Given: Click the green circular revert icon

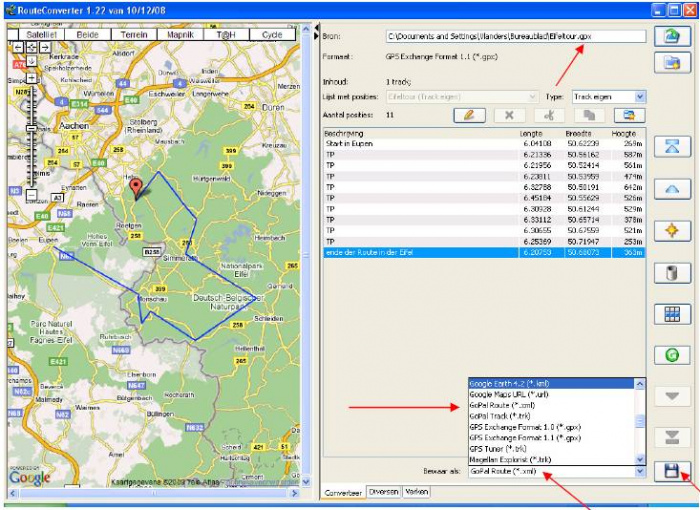Looking at the screenshot, I should click(x=672, y=355).
